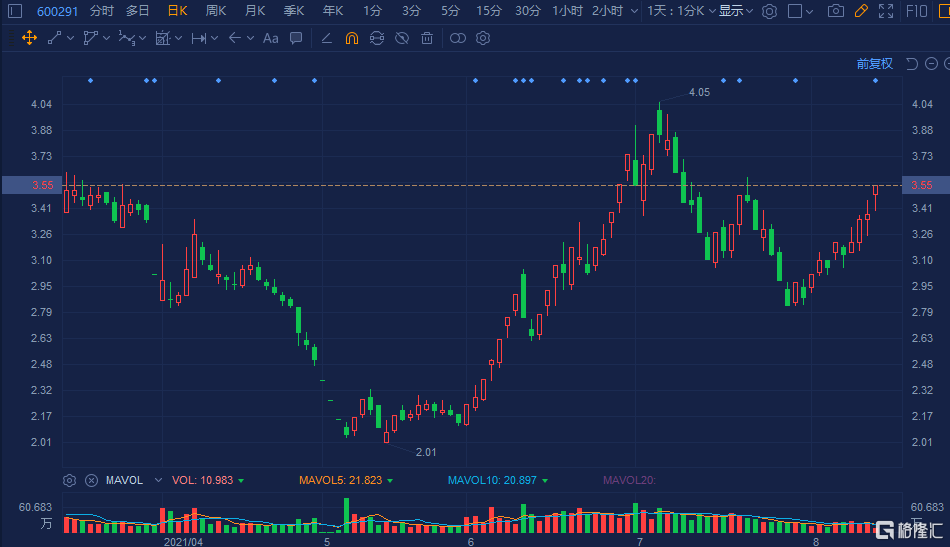
Task: Select the text annotation Aa tool
Action: 270,38
